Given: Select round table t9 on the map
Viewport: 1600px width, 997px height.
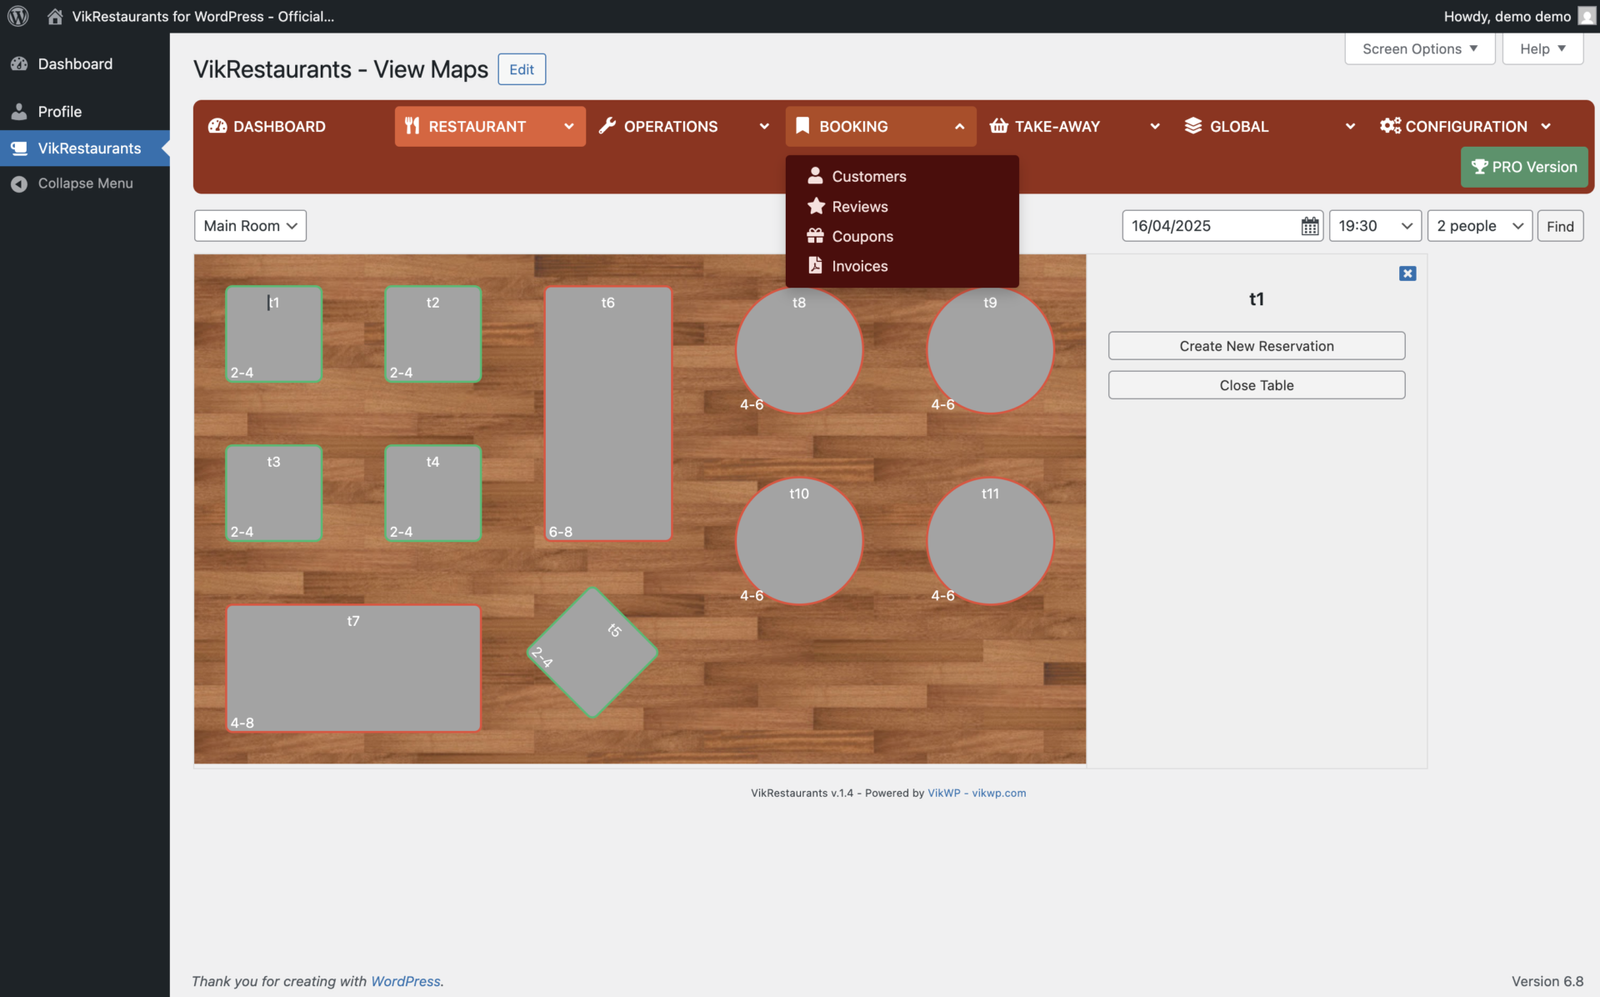Looking at the screenshot, I should click(990, 350).
